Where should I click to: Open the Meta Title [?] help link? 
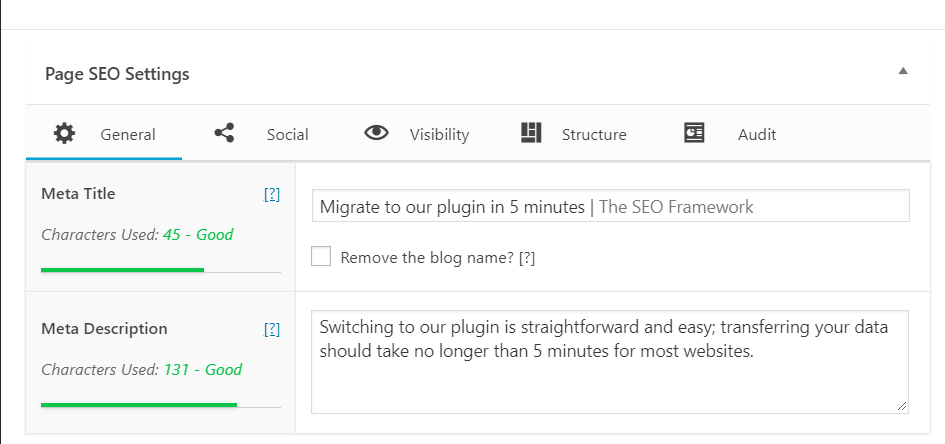point(272,194)
